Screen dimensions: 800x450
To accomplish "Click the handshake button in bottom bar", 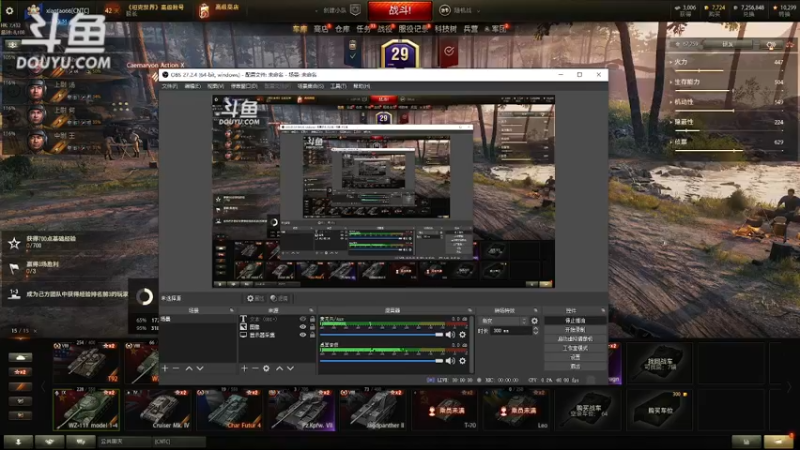I will coord(49,442).
